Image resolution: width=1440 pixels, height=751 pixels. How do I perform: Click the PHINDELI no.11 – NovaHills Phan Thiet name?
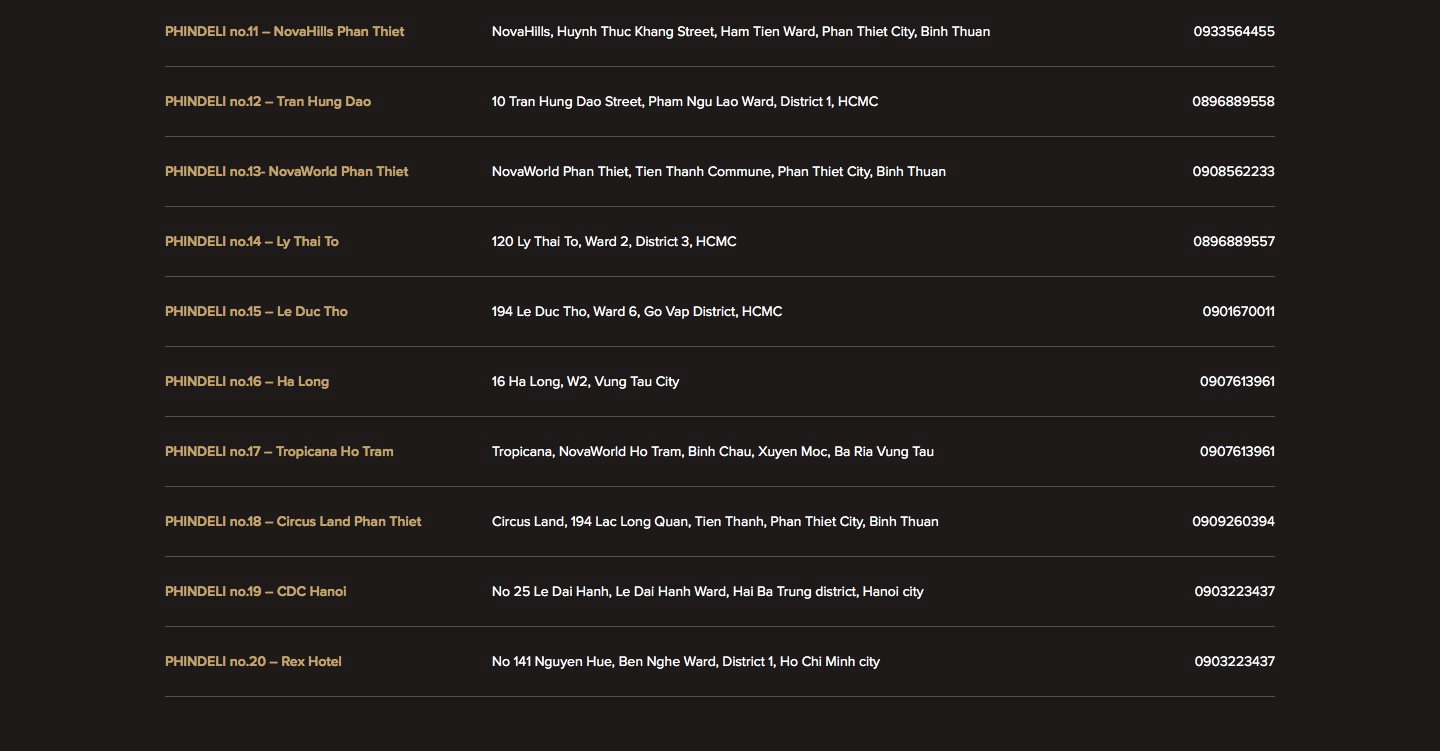coord(284,31)
